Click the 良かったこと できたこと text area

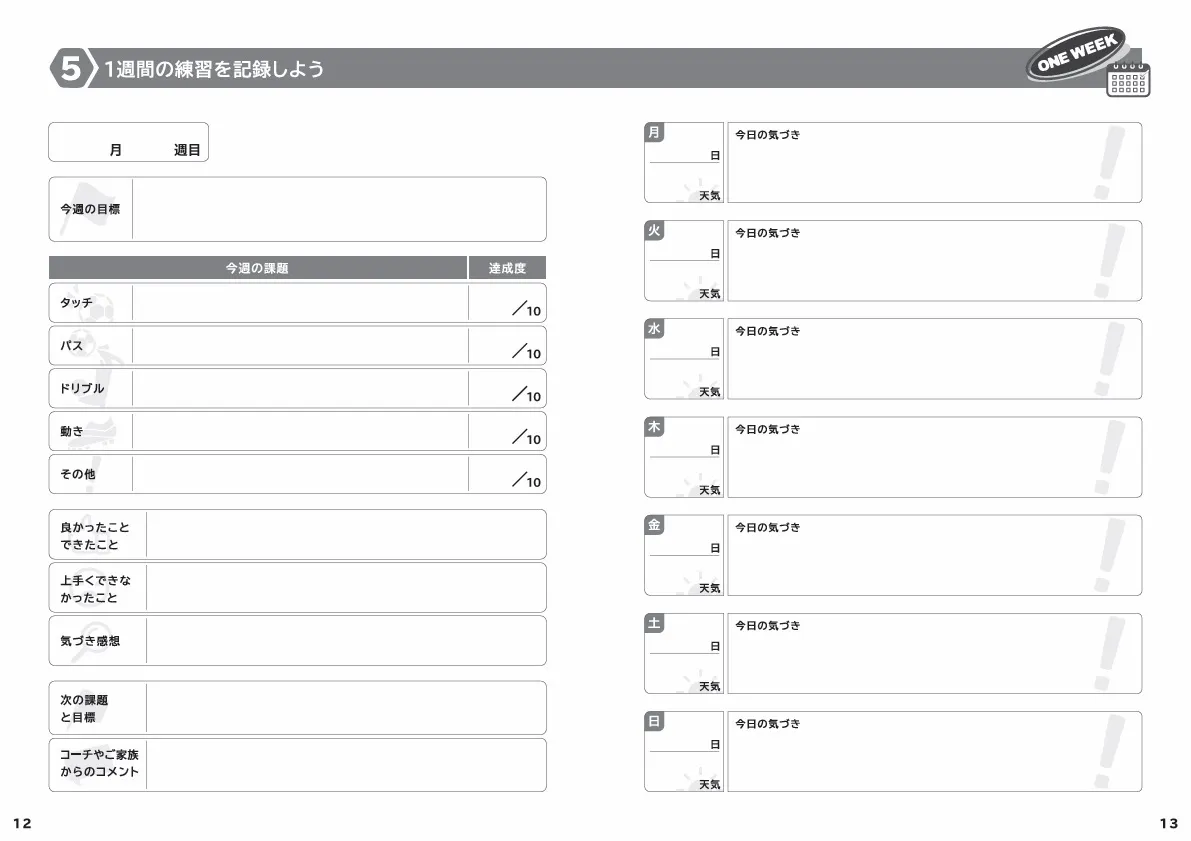(346, 535)
